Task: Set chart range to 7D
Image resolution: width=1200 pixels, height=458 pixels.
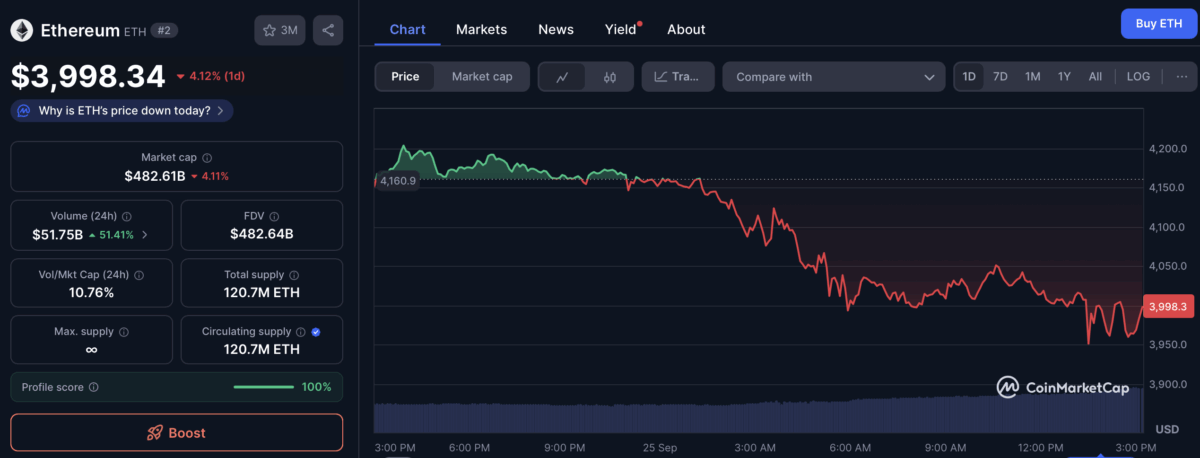Action: point(1000,77)
